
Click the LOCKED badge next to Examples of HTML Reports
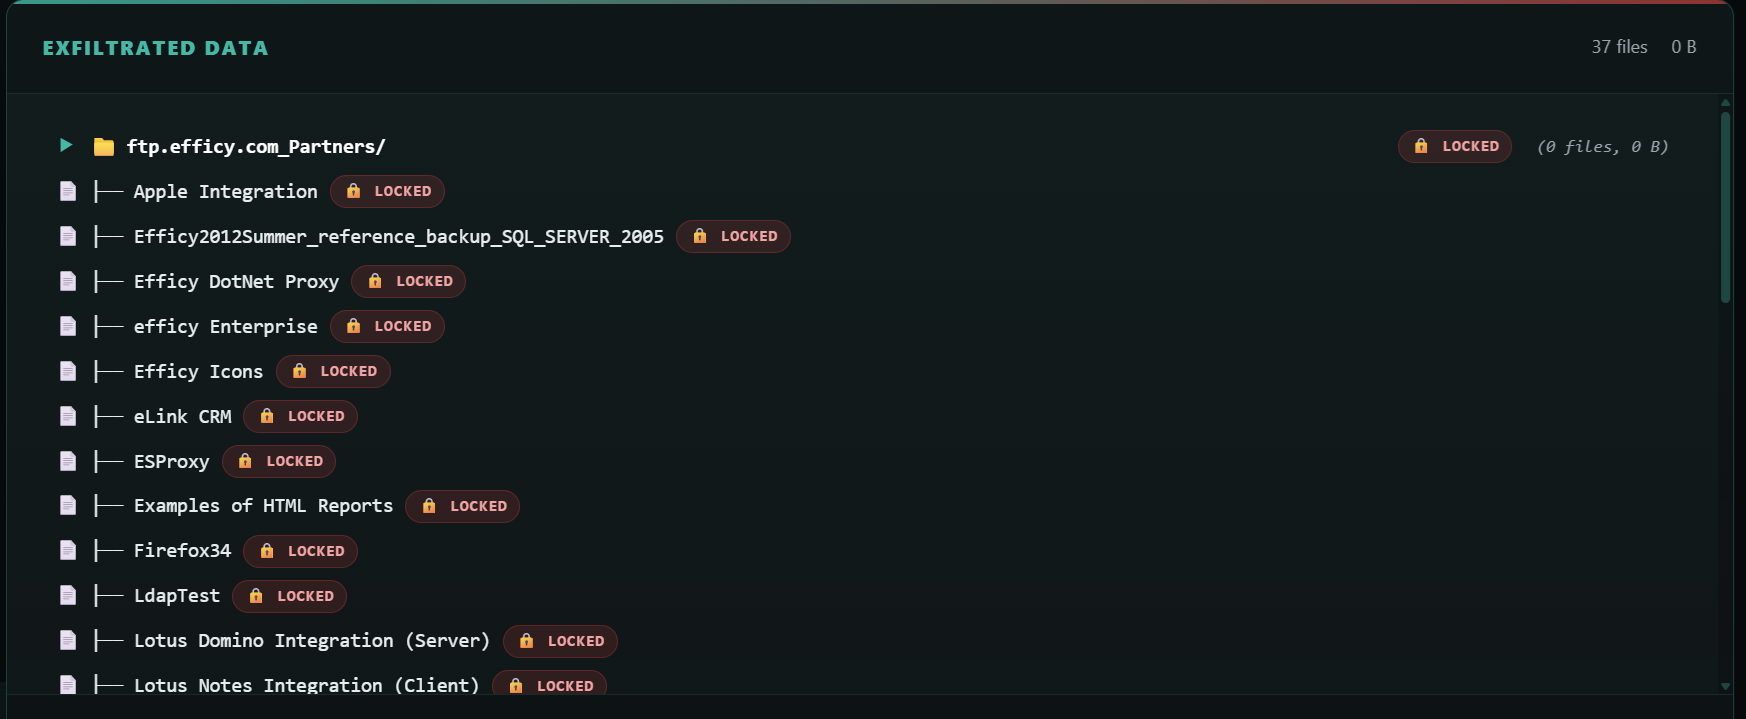click(462, 506)
